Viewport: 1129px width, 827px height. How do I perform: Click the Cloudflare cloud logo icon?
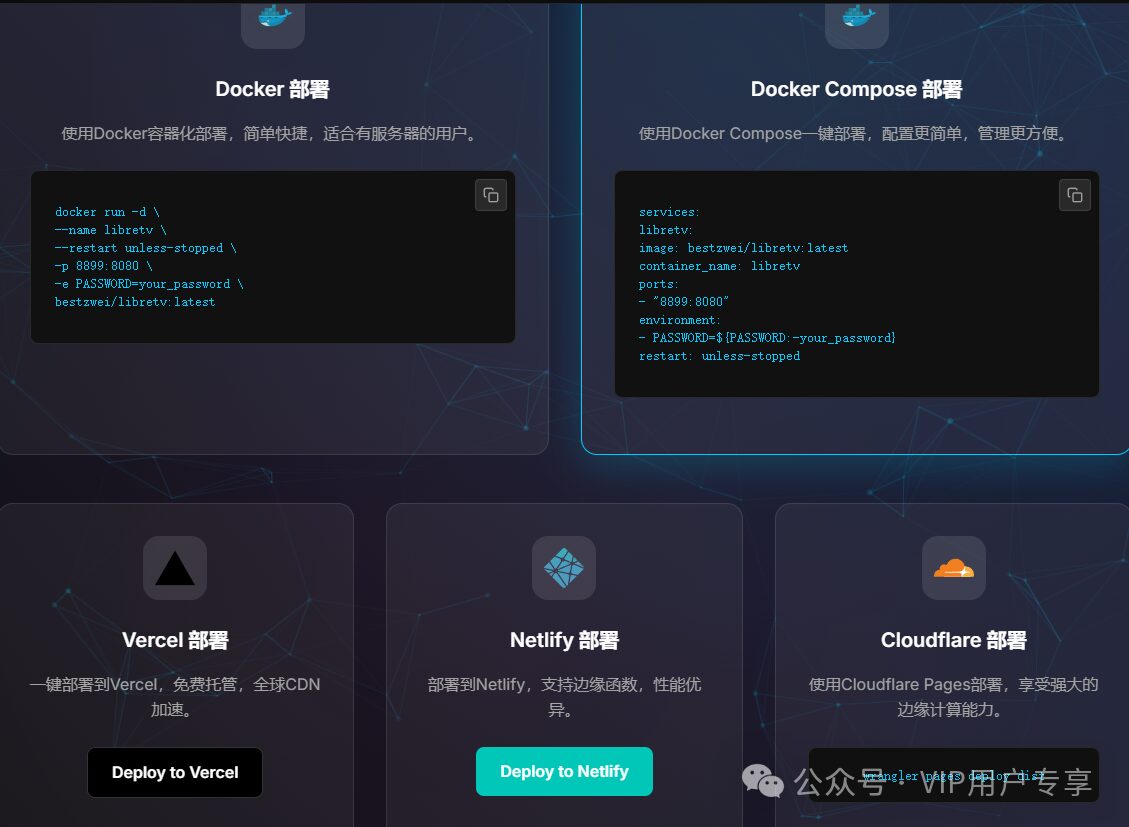pyautogui.click(x=954, y=568)
